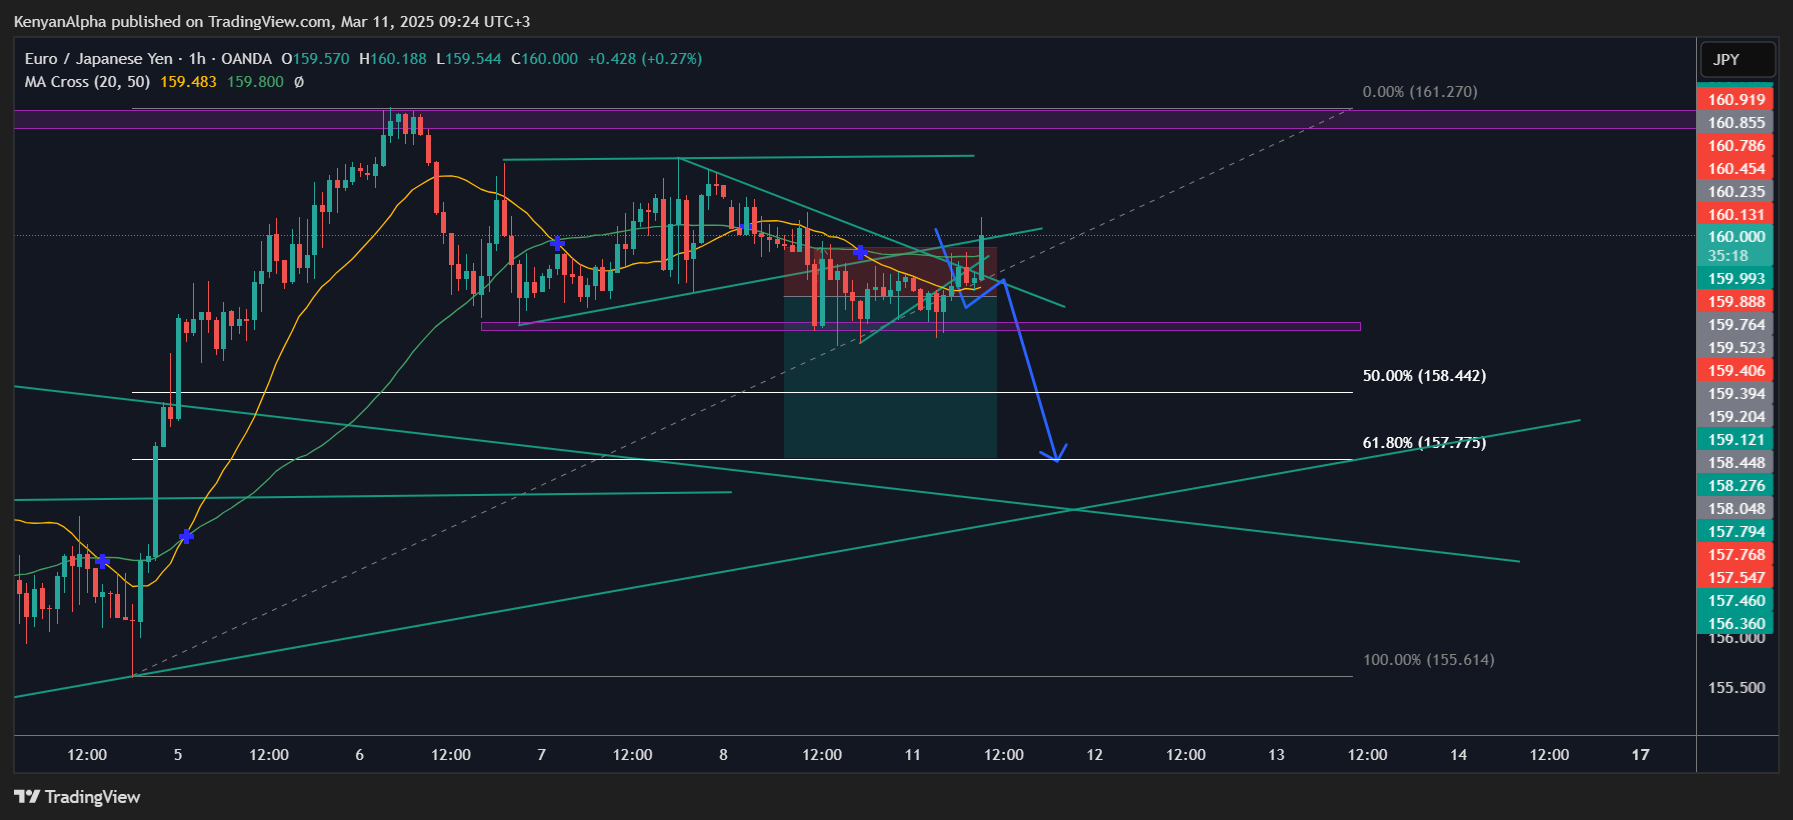Click the 160.235 price axis label
Viewport: 1793px width, 820px height.
[1736, 192]
